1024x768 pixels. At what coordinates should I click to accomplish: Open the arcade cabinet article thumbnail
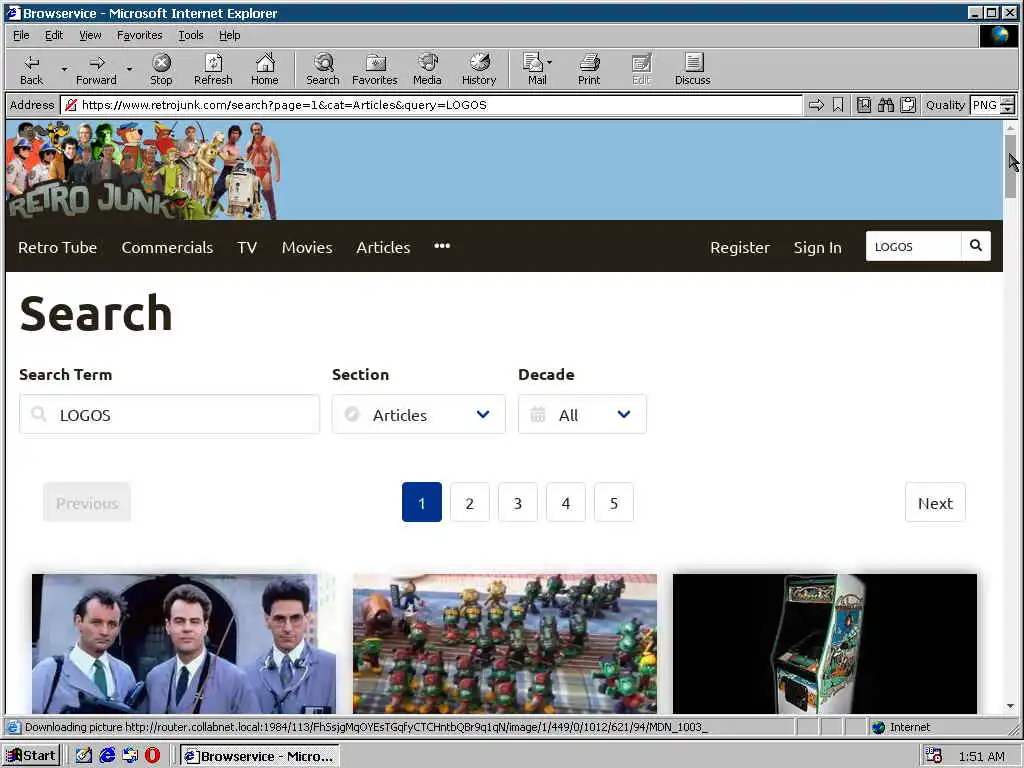tap(825, 643)
